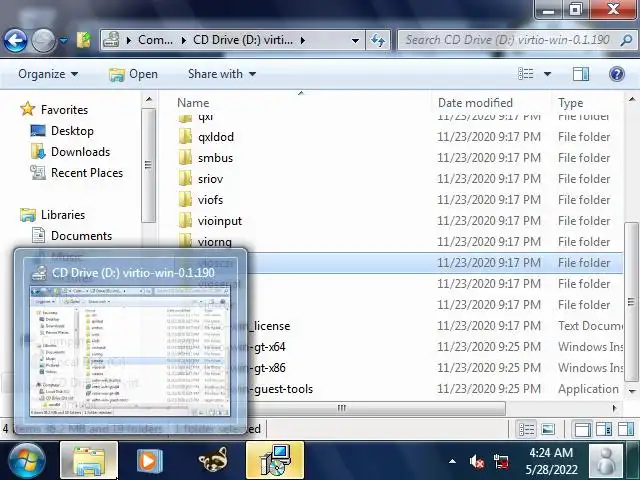The image size is (640, 480).
Task: Open the view options dropdown arrow
Action: click(x=547, y=74)
